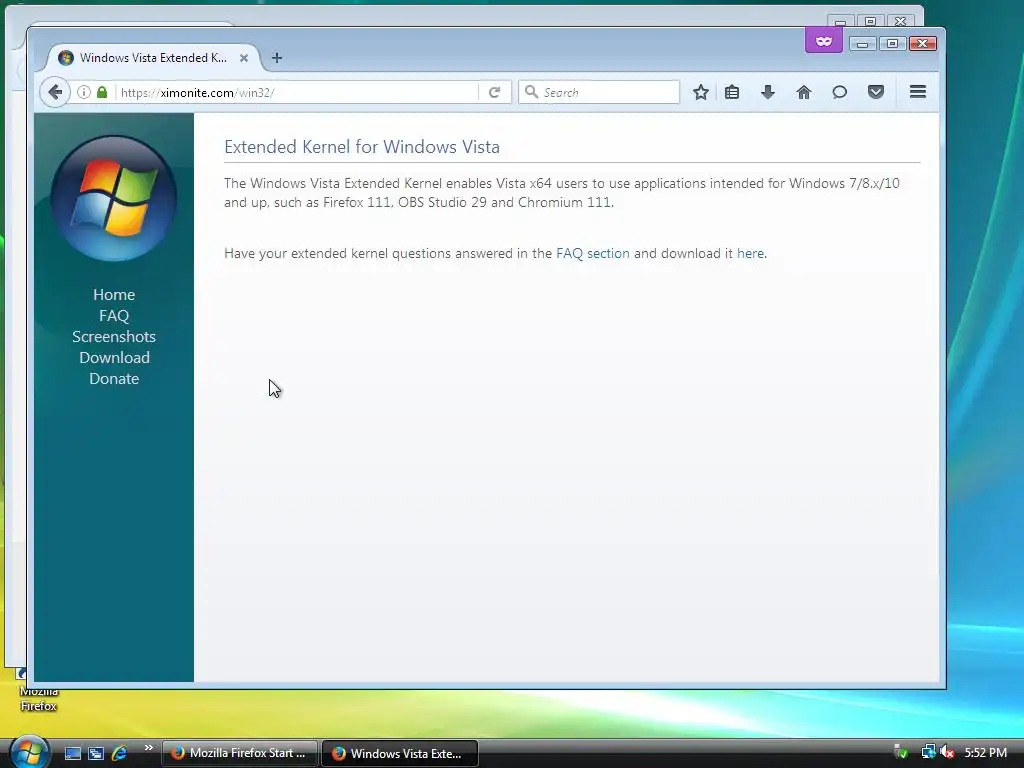Open the Downloads arrow panel
Viewport: 1024px width, 768px height.
click(x=768, y=92)
